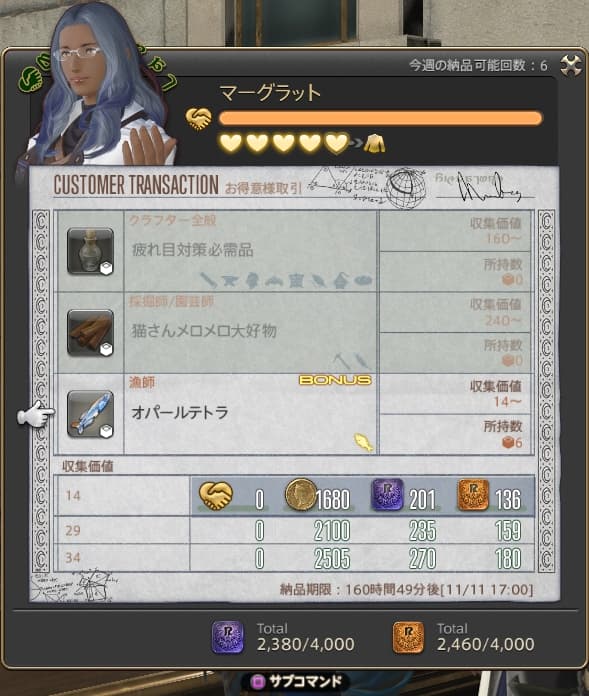Click the orange scrip icon showing 136
589x696 pixels.
tap(473, 494)
